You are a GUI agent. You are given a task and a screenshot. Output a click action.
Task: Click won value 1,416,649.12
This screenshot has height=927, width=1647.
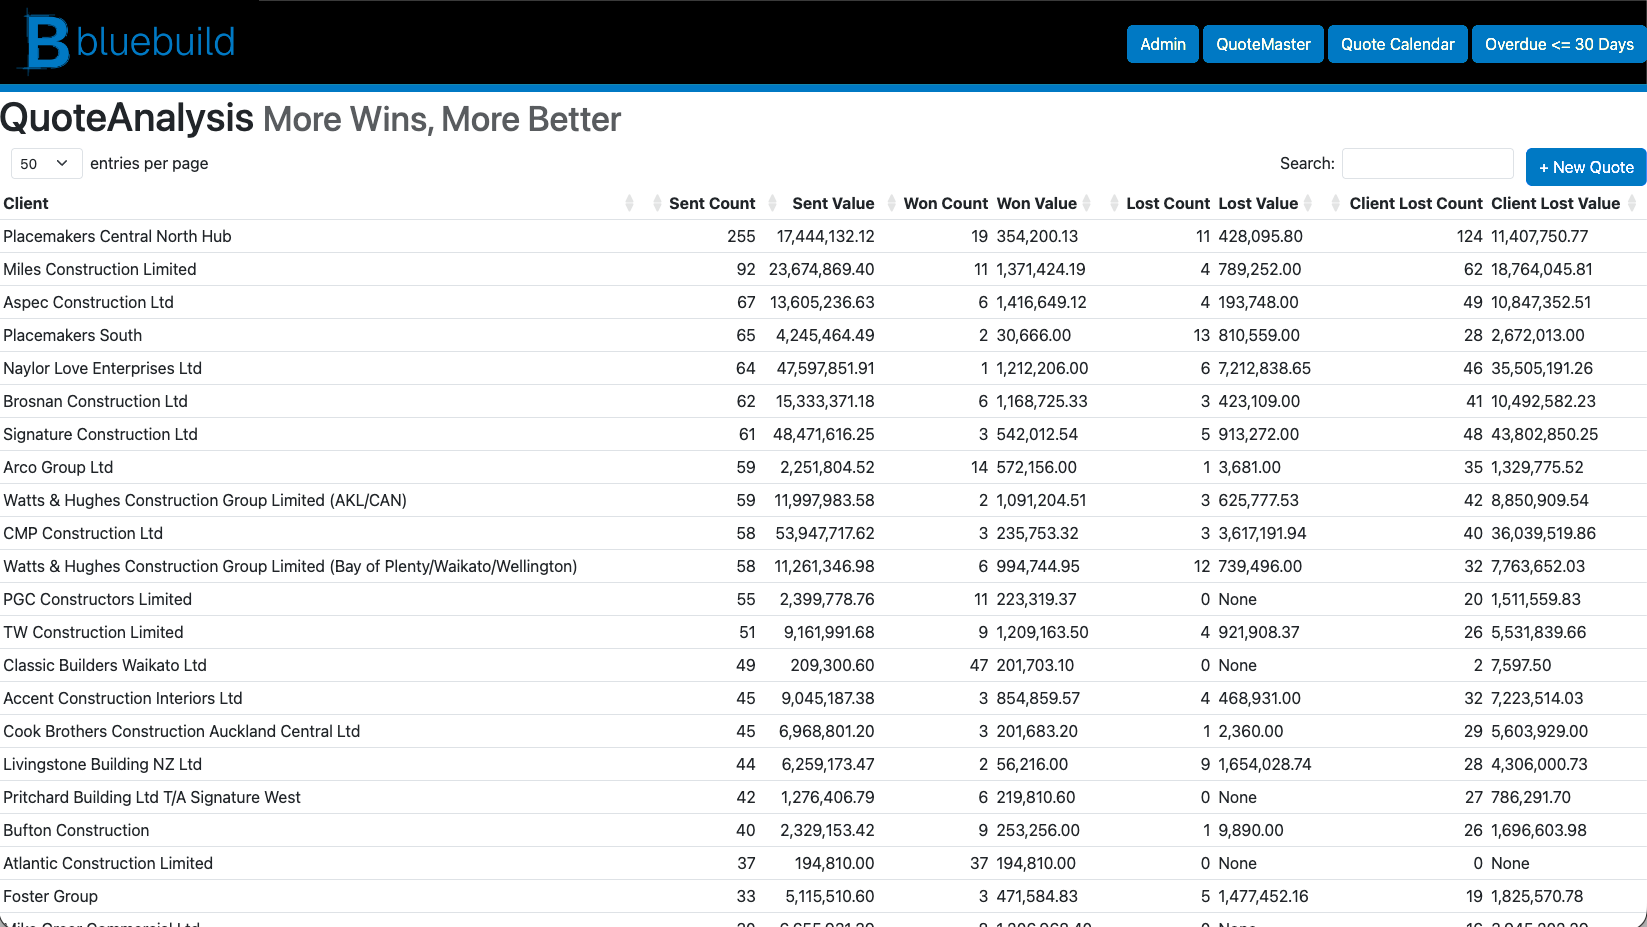point(1041,302)
